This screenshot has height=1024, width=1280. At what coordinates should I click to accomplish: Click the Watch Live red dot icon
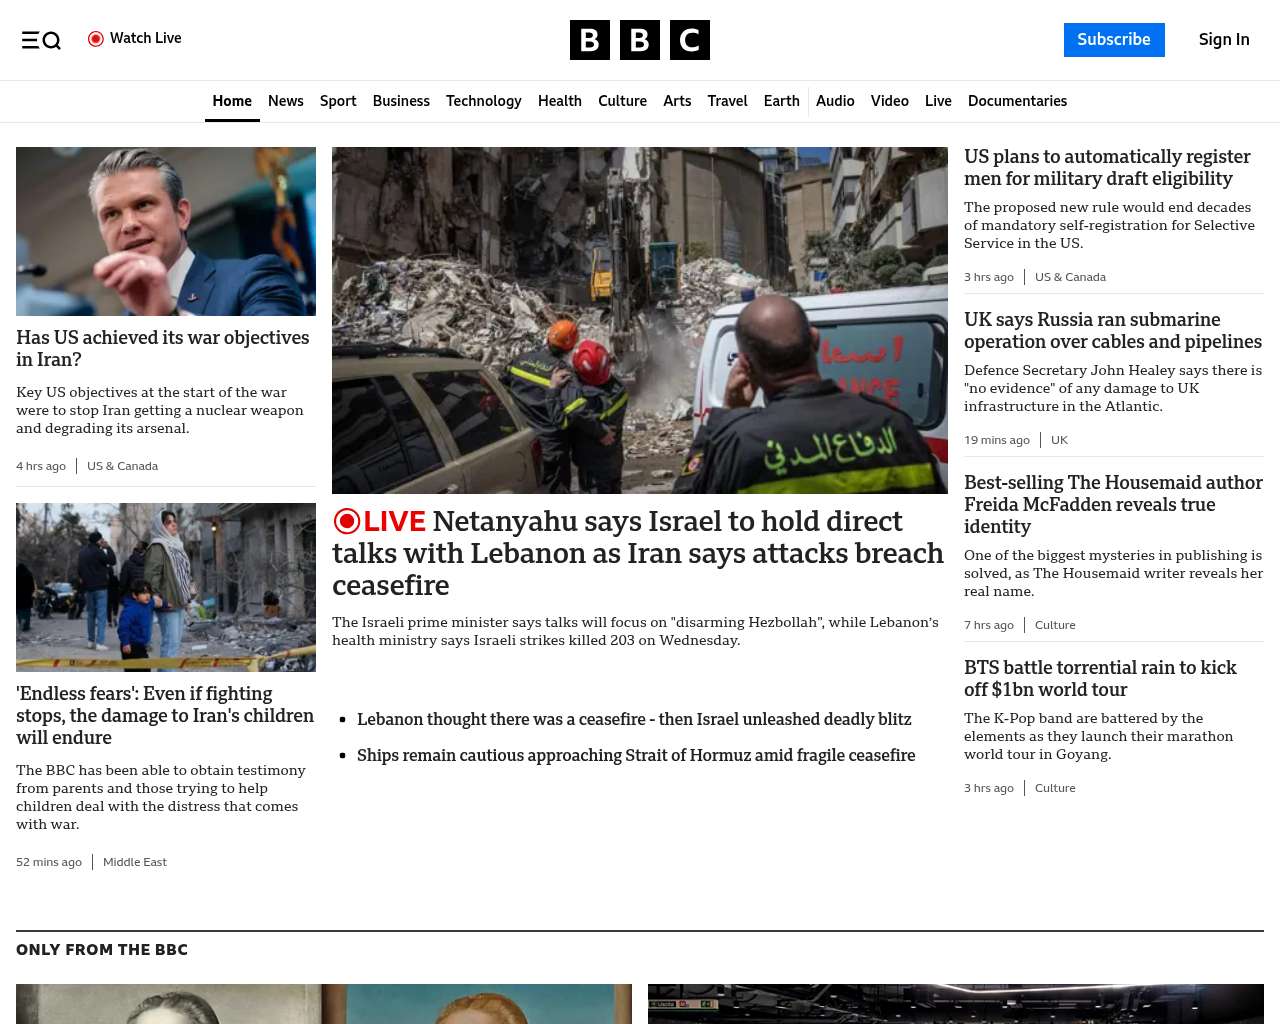96,39
